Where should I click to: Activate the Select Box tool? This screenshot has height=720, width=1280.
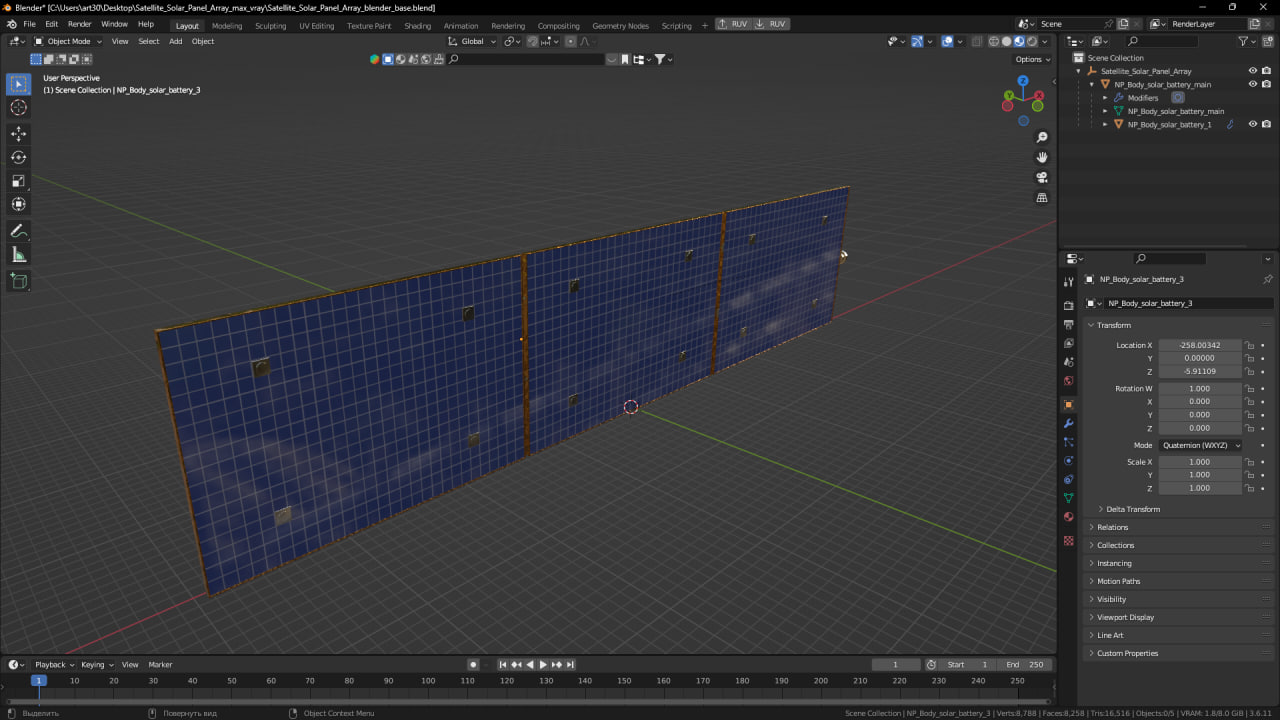19,84
